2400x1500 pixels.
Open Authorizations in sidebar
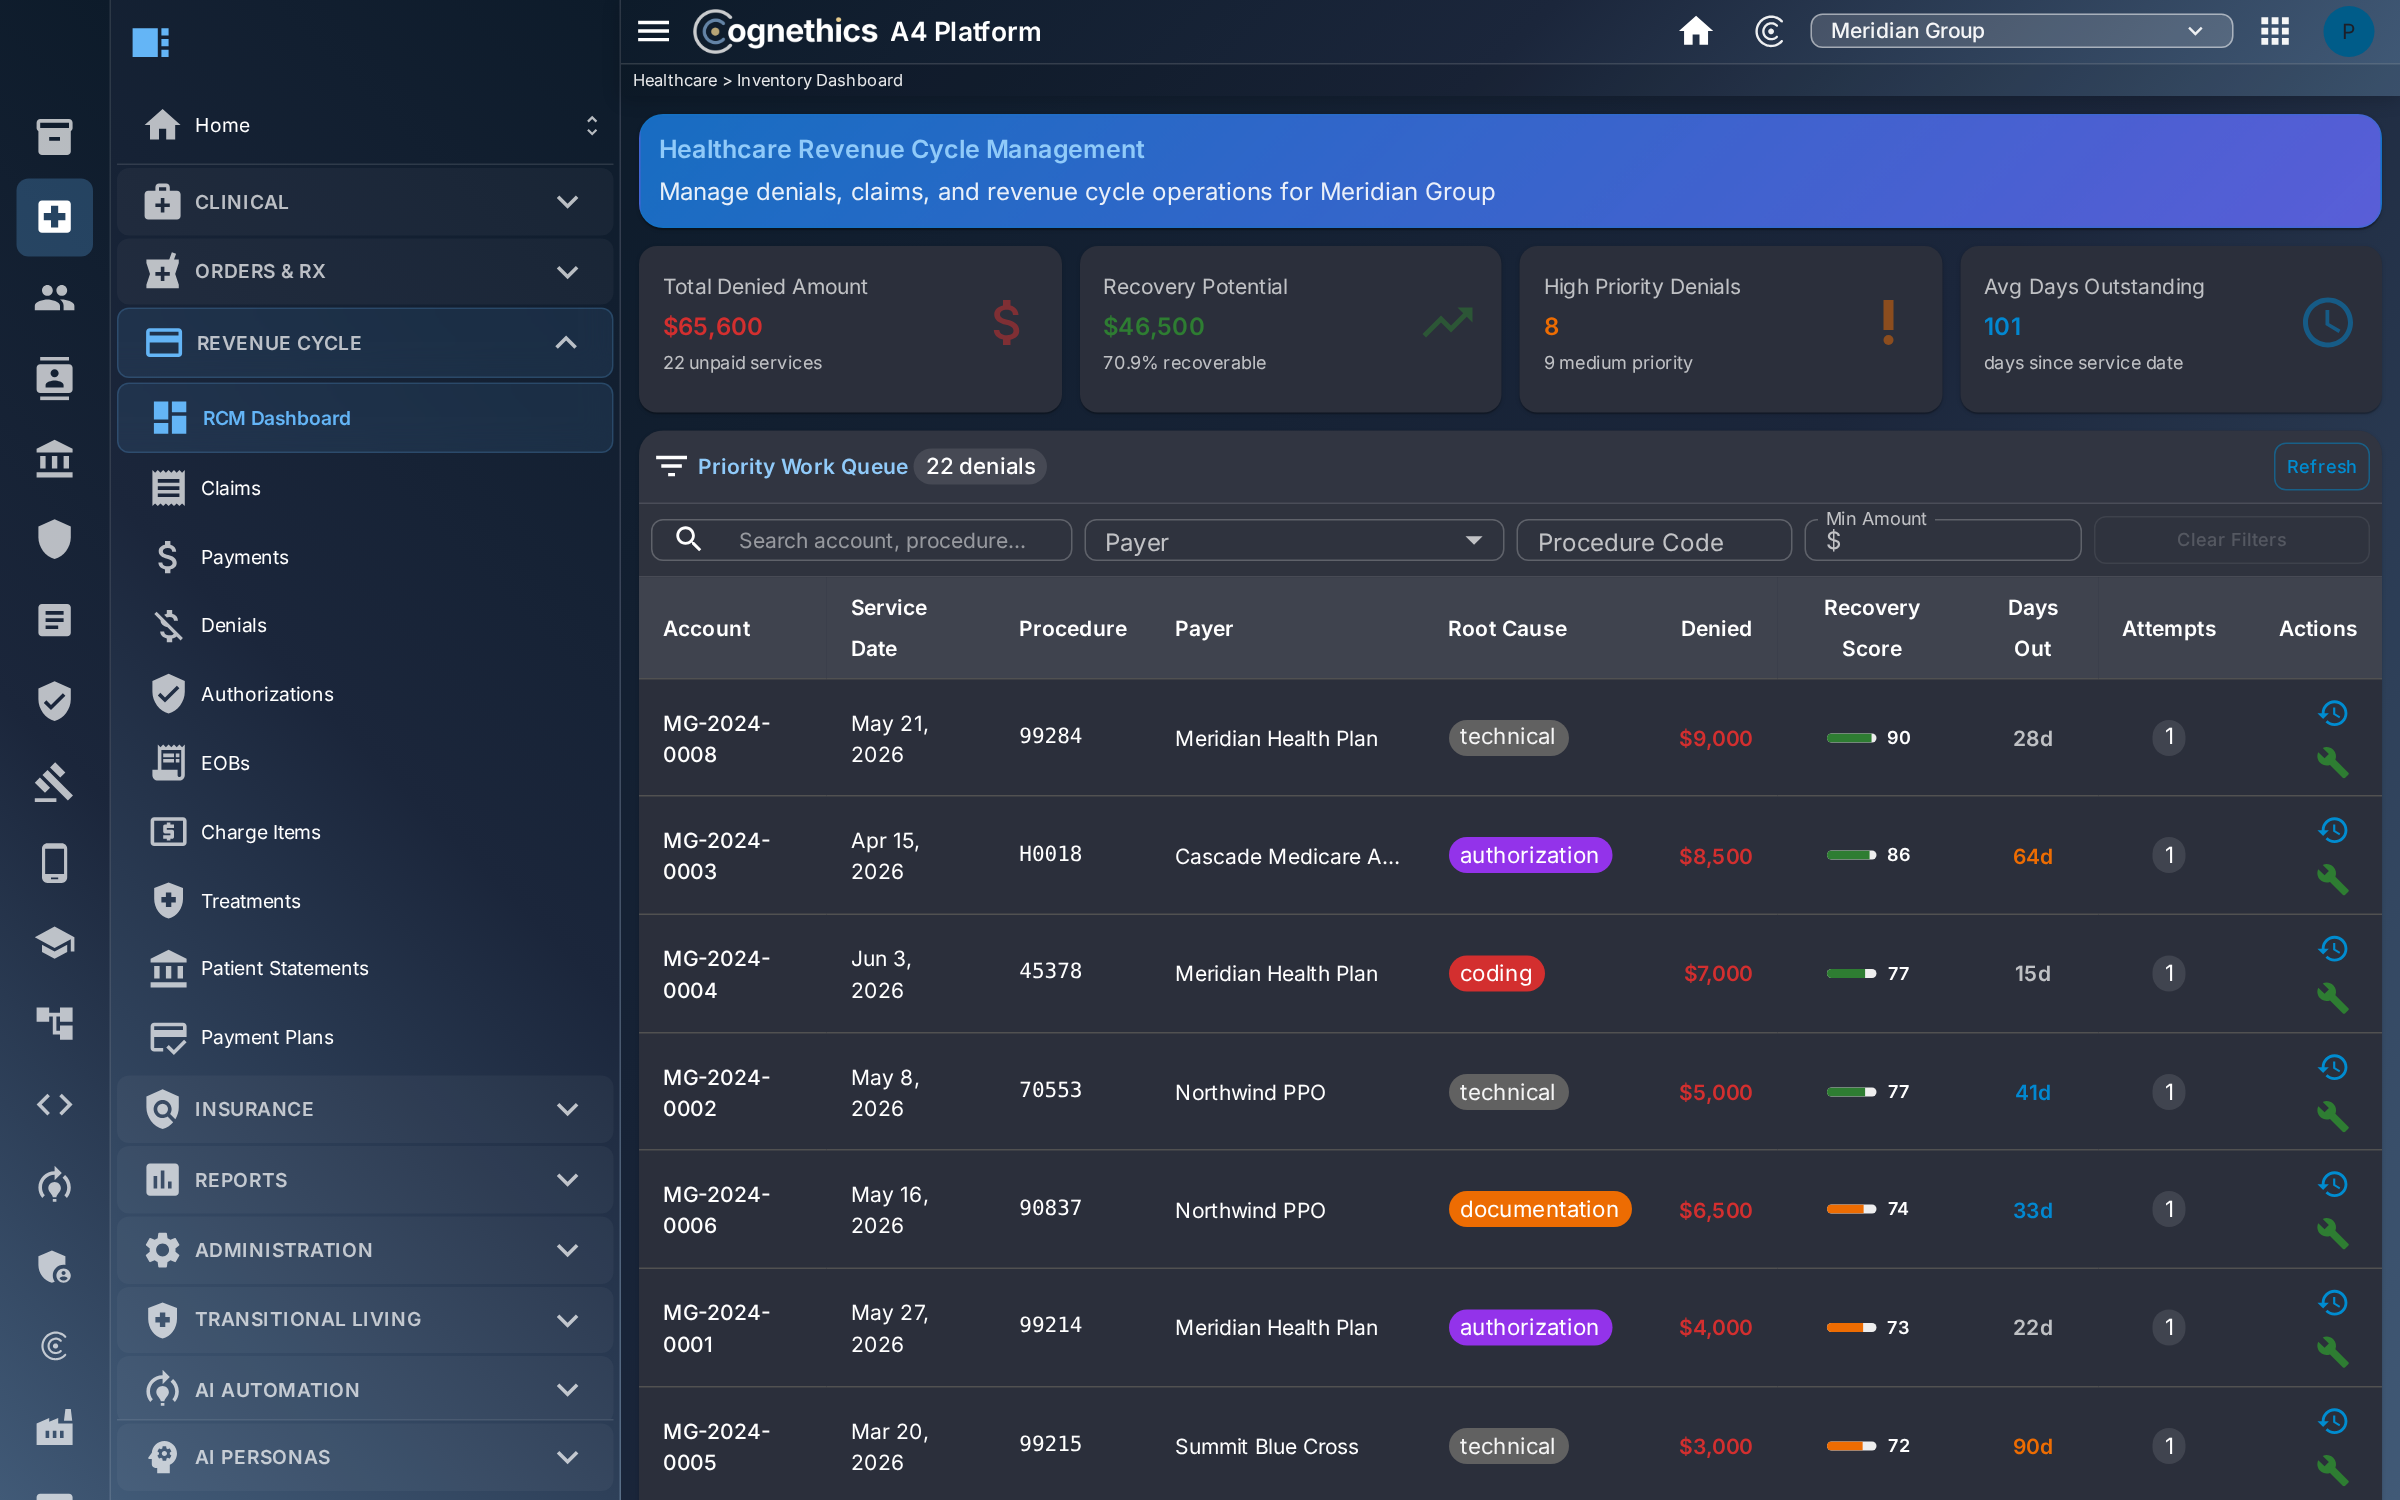(x=365, y=694)
